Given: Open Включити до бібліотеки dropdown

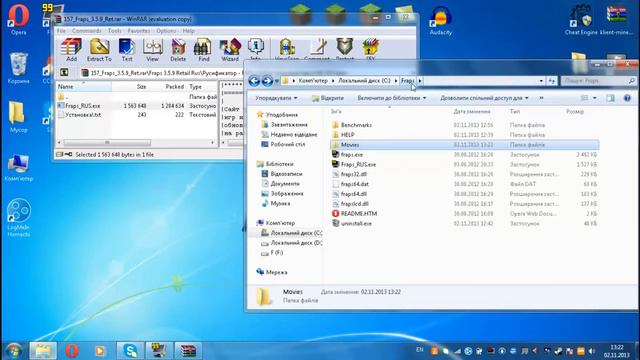Looking at the screenshot, I should (391, 98).
